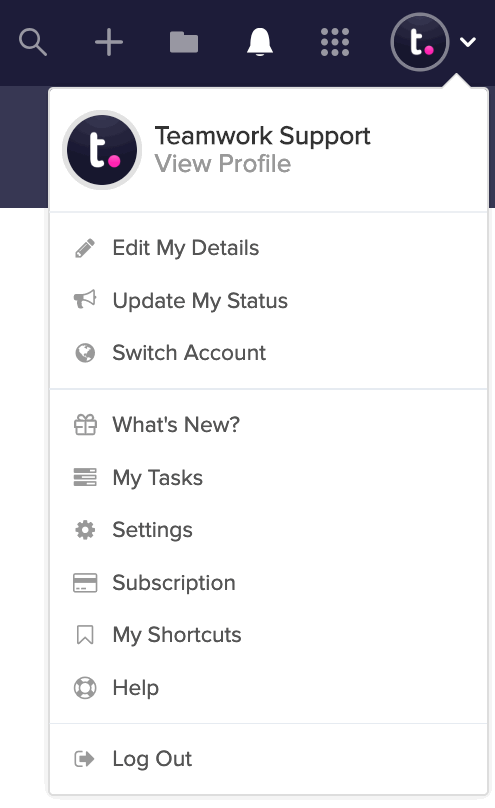Open the search magnifier icon
The height and width of the screenshot is (808, 495).
33,42
